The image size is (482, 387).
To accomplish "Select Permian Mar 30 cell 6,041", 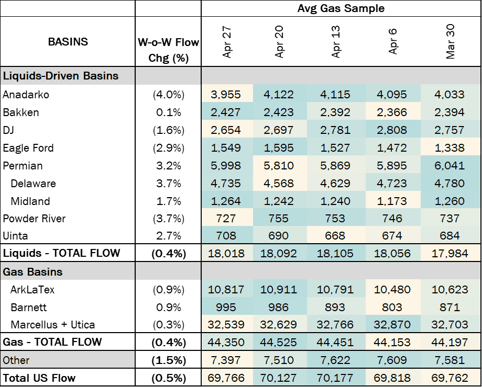I will coord(449,166).
